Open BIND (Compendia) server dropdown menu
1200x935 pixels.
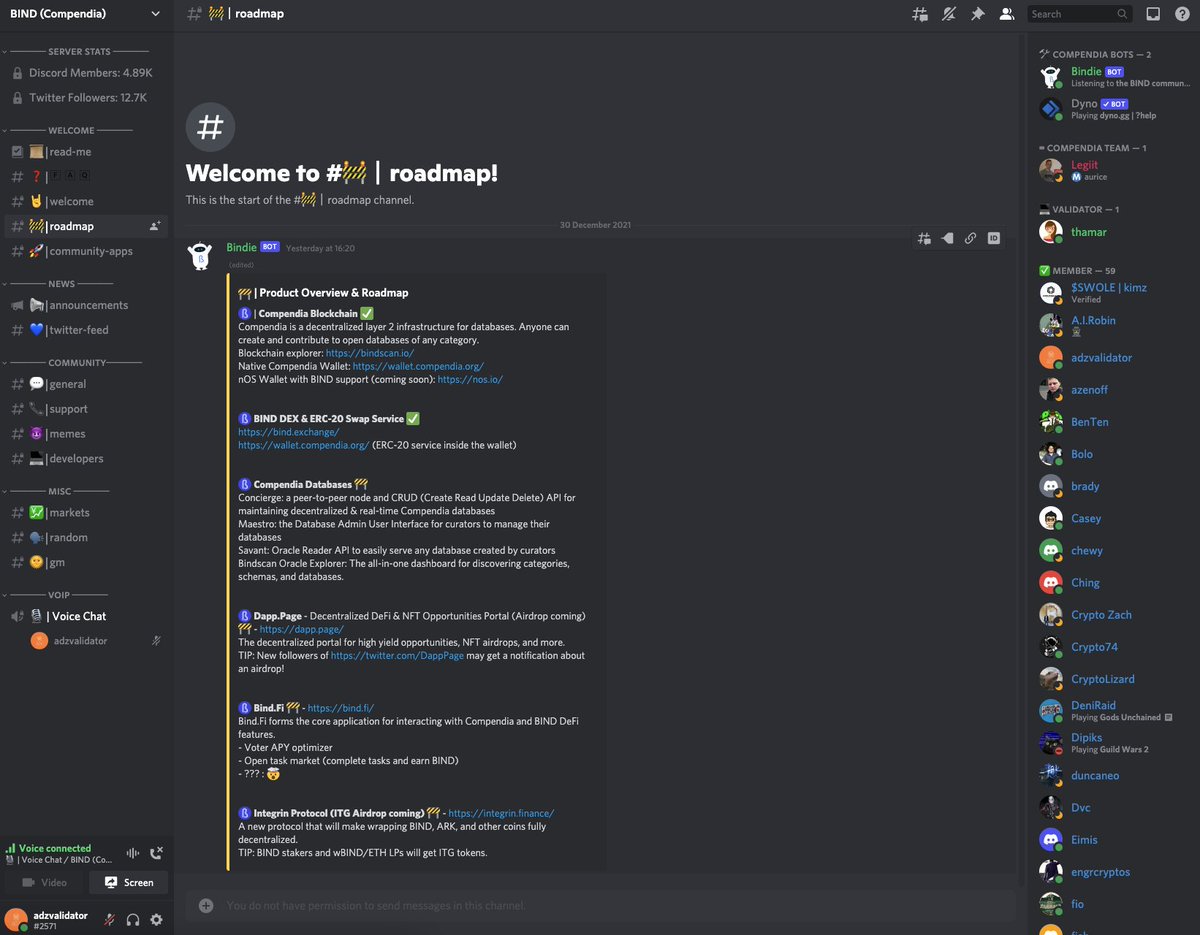click(x=86, y=14)
